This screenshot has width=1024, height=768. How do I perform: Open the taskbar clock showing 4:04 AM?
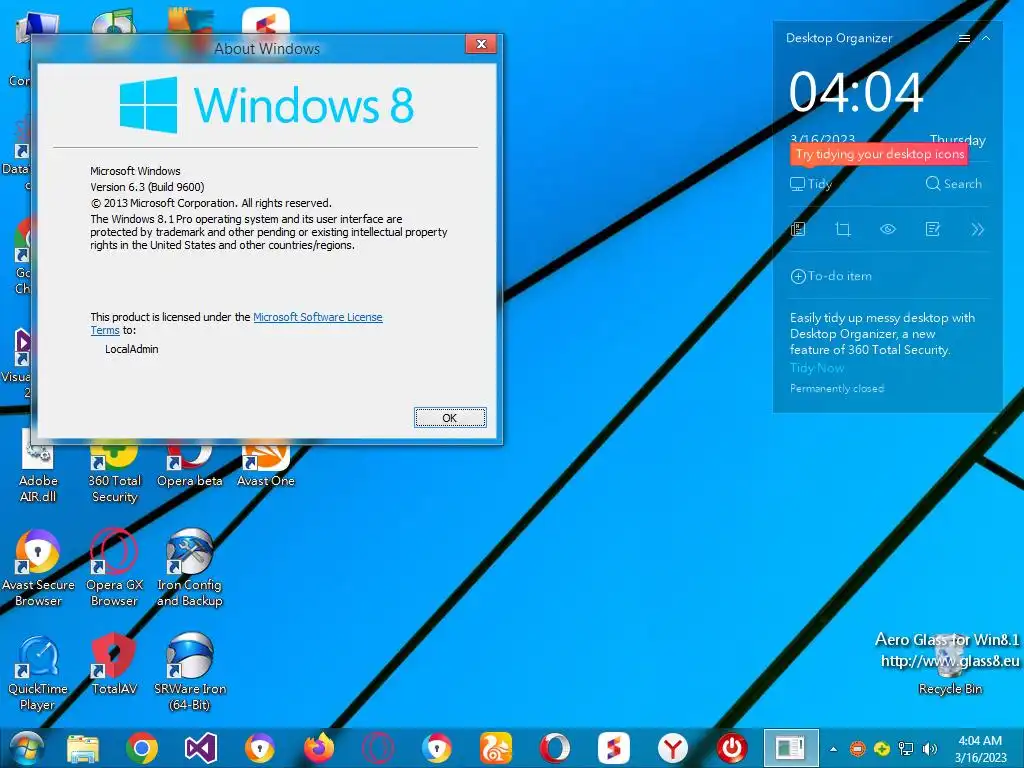click(x=980, y=749)
